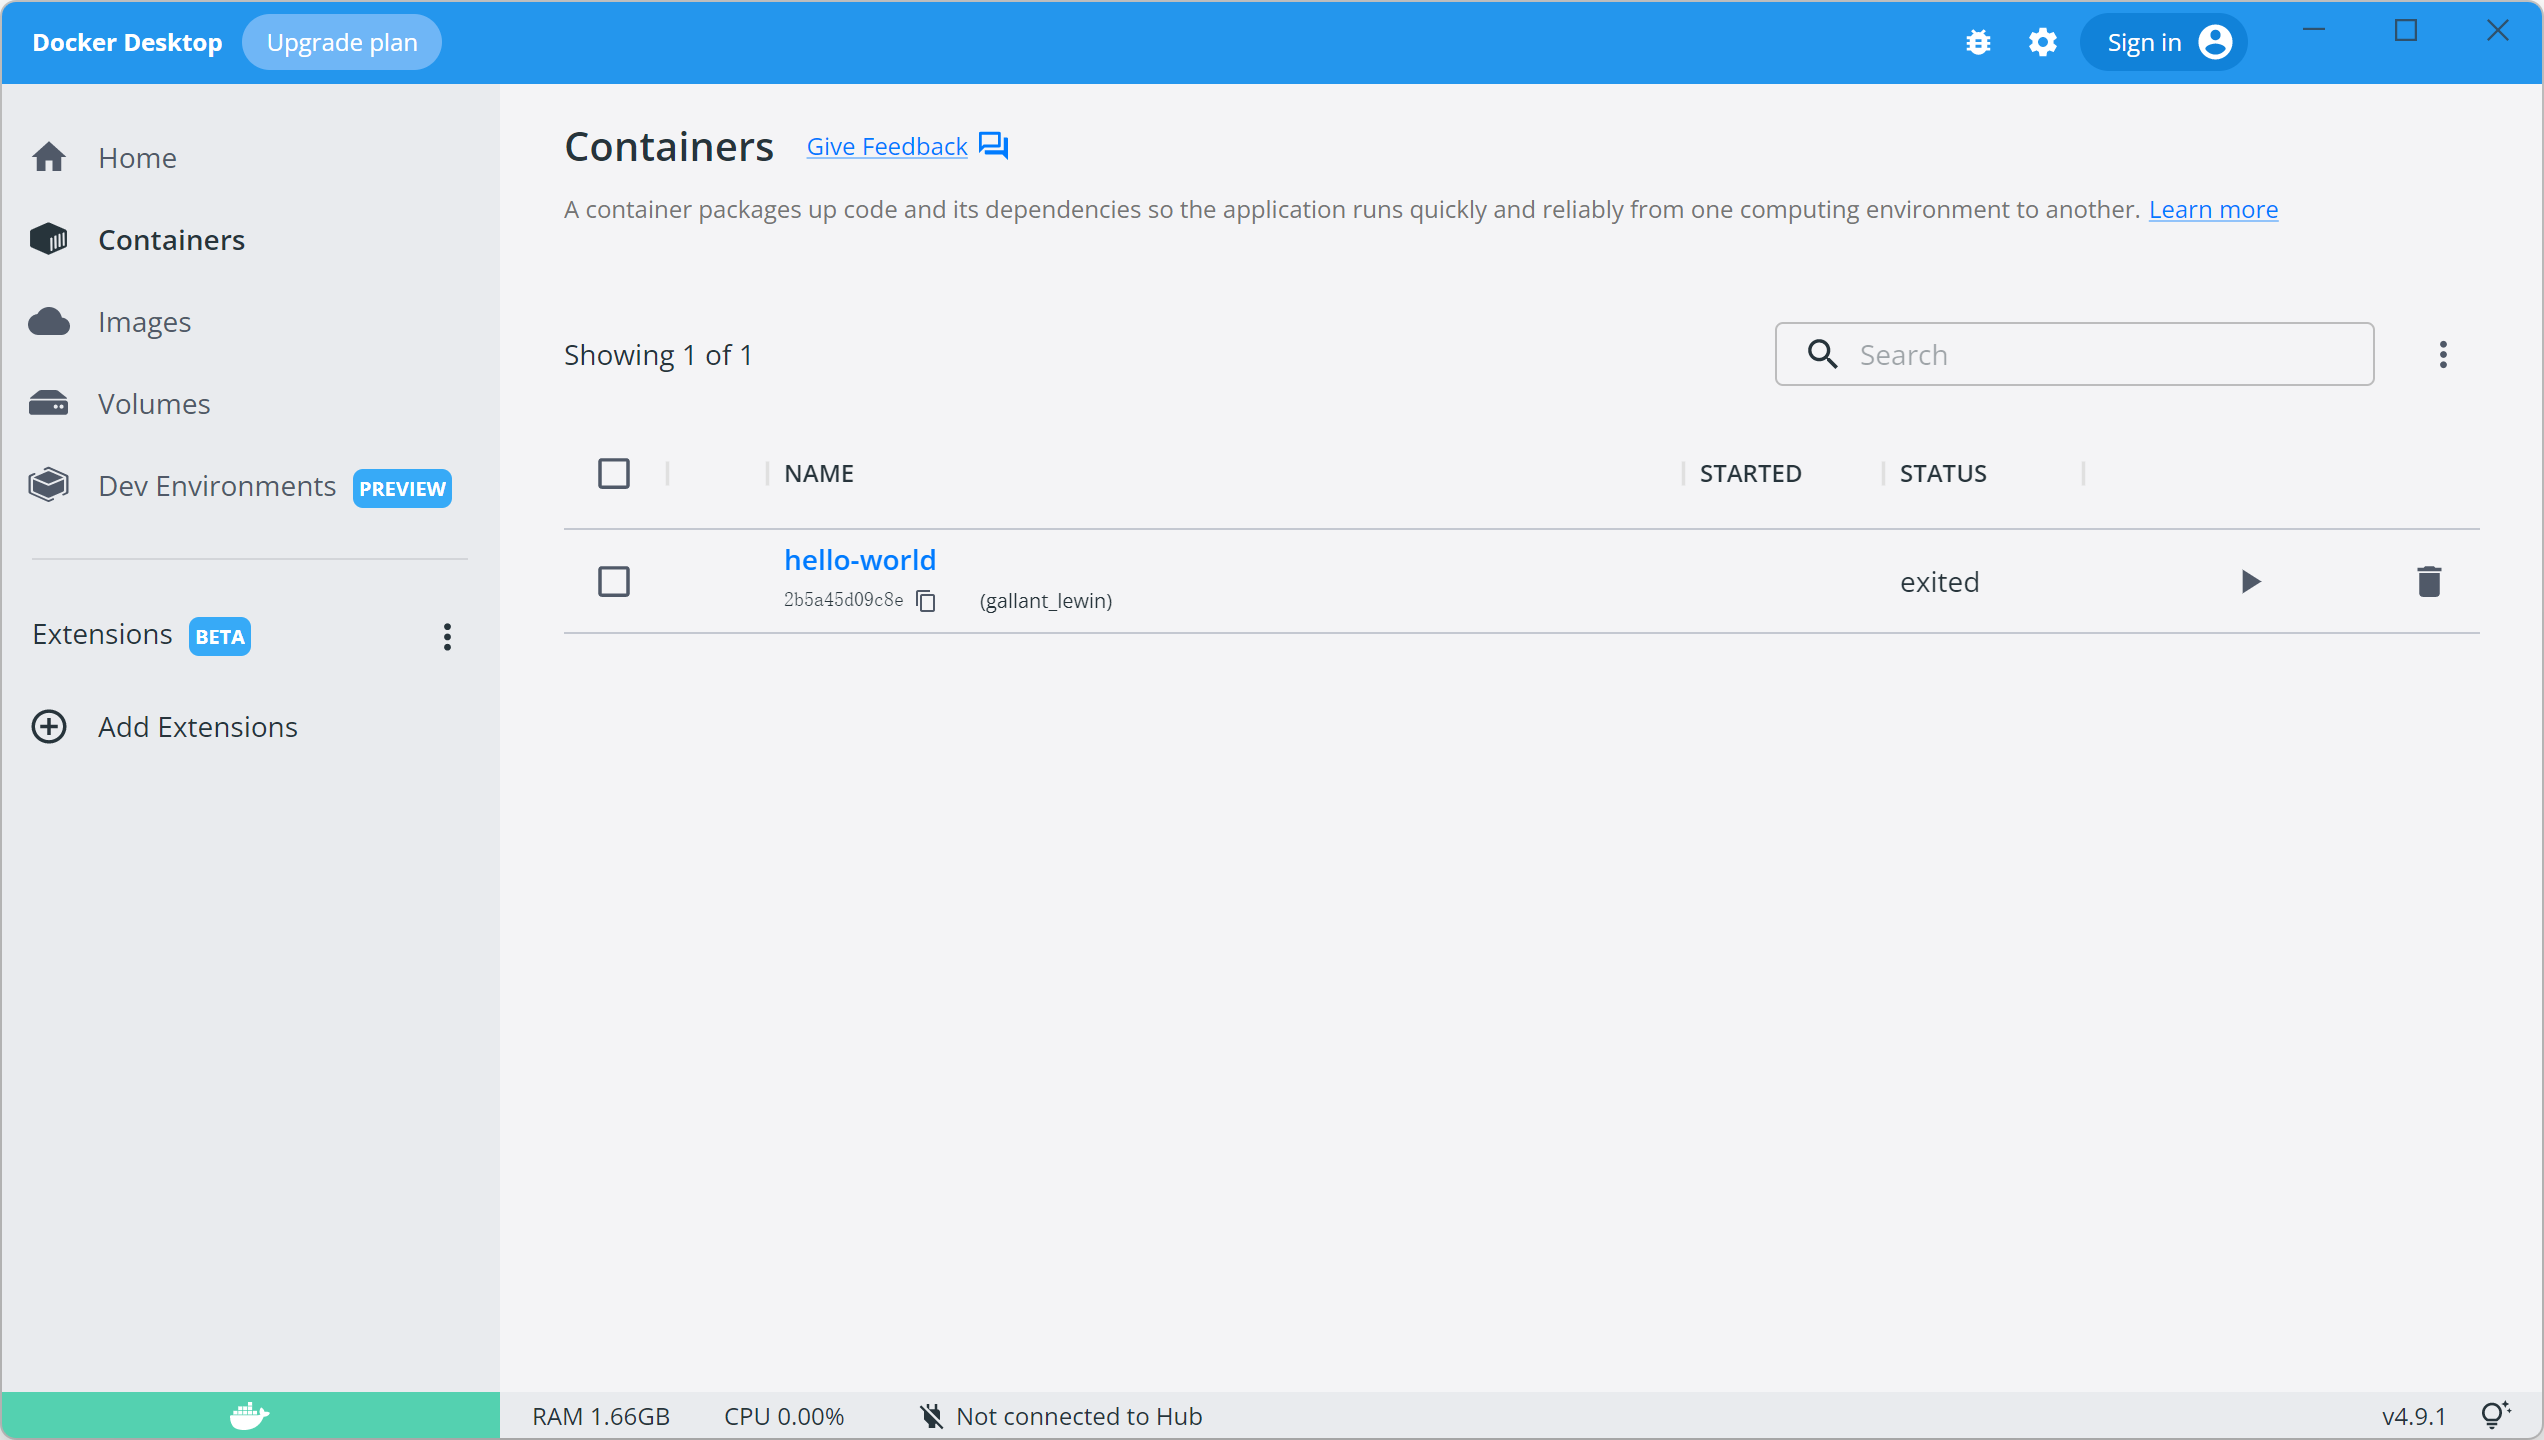
Task: Sort by the STATUS column header
Action: [1943, 473]
